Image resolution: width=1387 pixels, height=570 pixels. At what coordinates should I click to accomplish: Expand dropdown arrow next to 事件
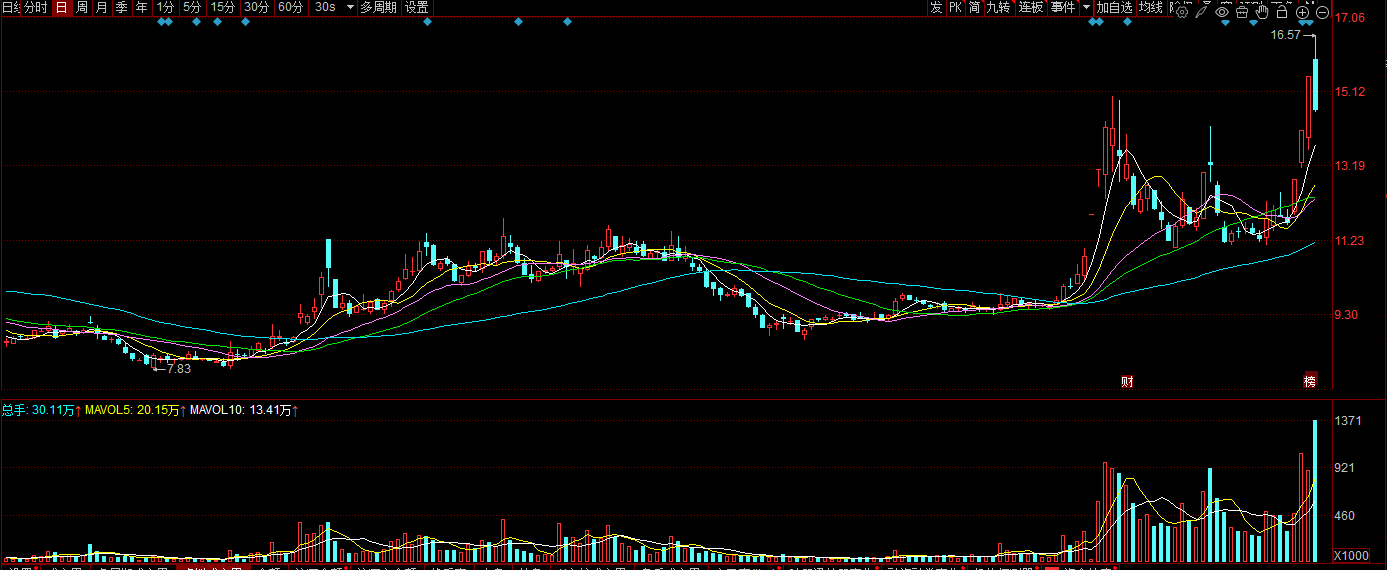tap(1086, 7)
